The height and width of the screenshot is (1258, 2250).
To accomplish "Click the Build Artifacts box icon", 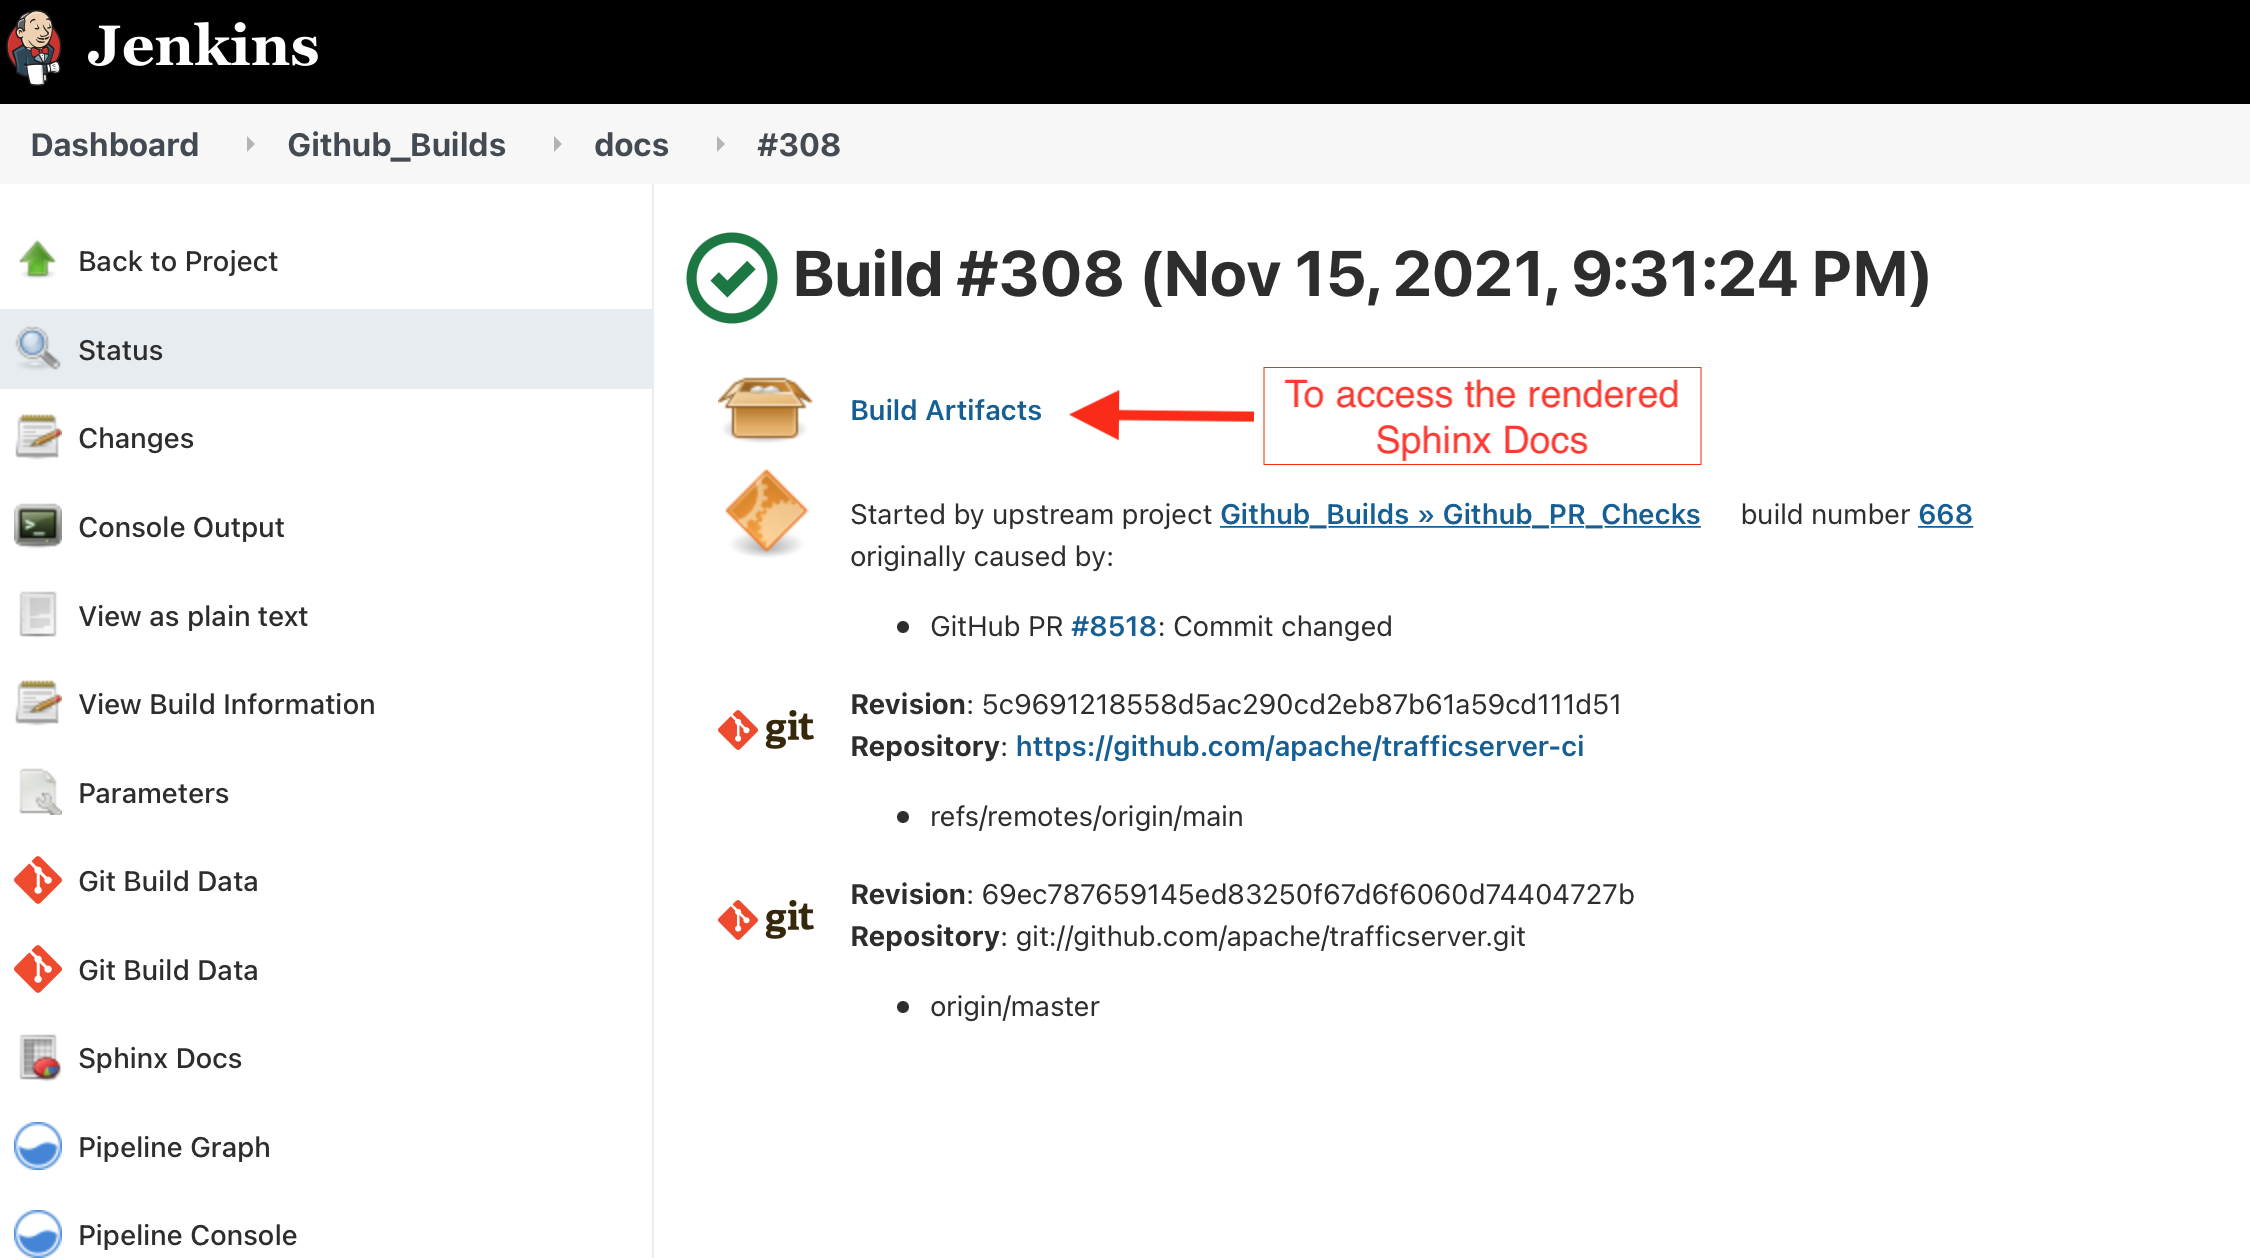I will click(760, 408).
